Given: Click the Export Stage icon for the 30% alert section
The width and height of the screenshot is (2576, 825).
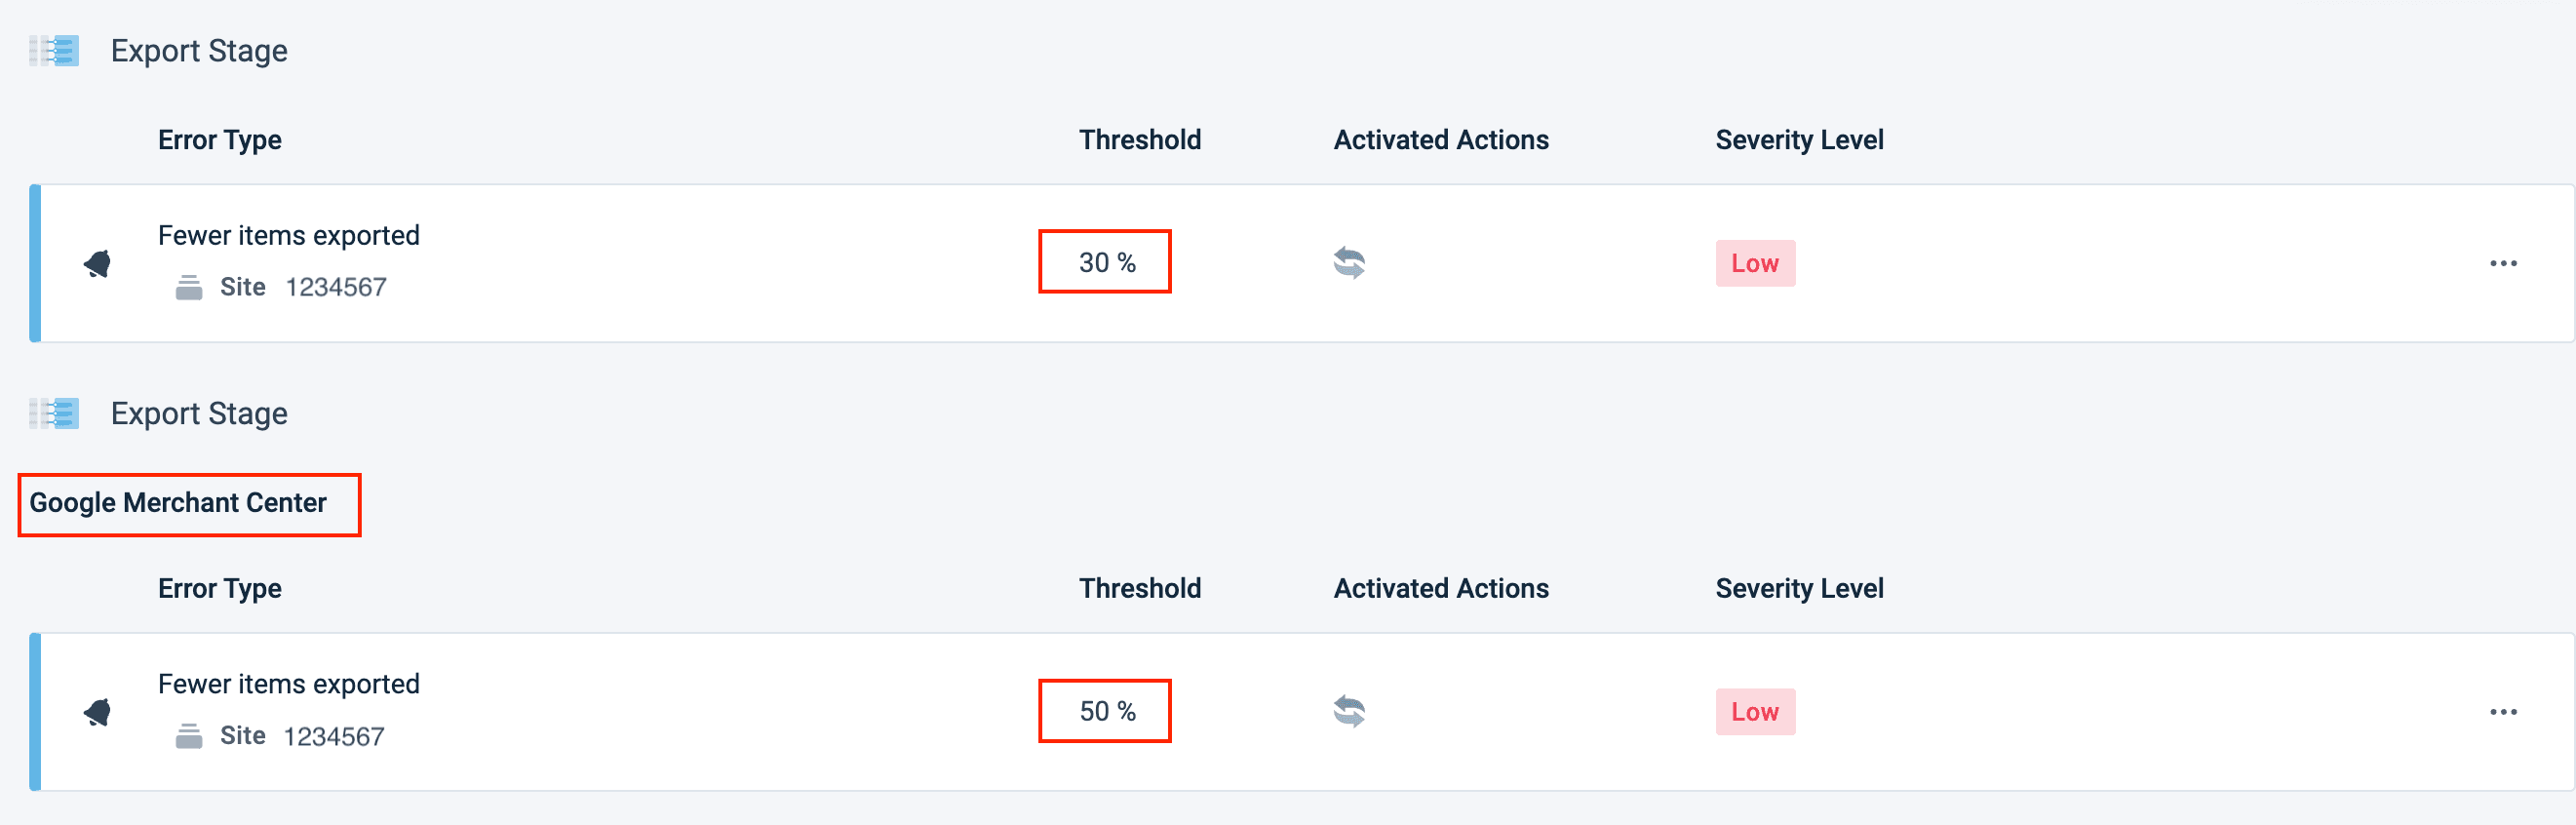Looking at the screenshot, I should tap(55, 51).
